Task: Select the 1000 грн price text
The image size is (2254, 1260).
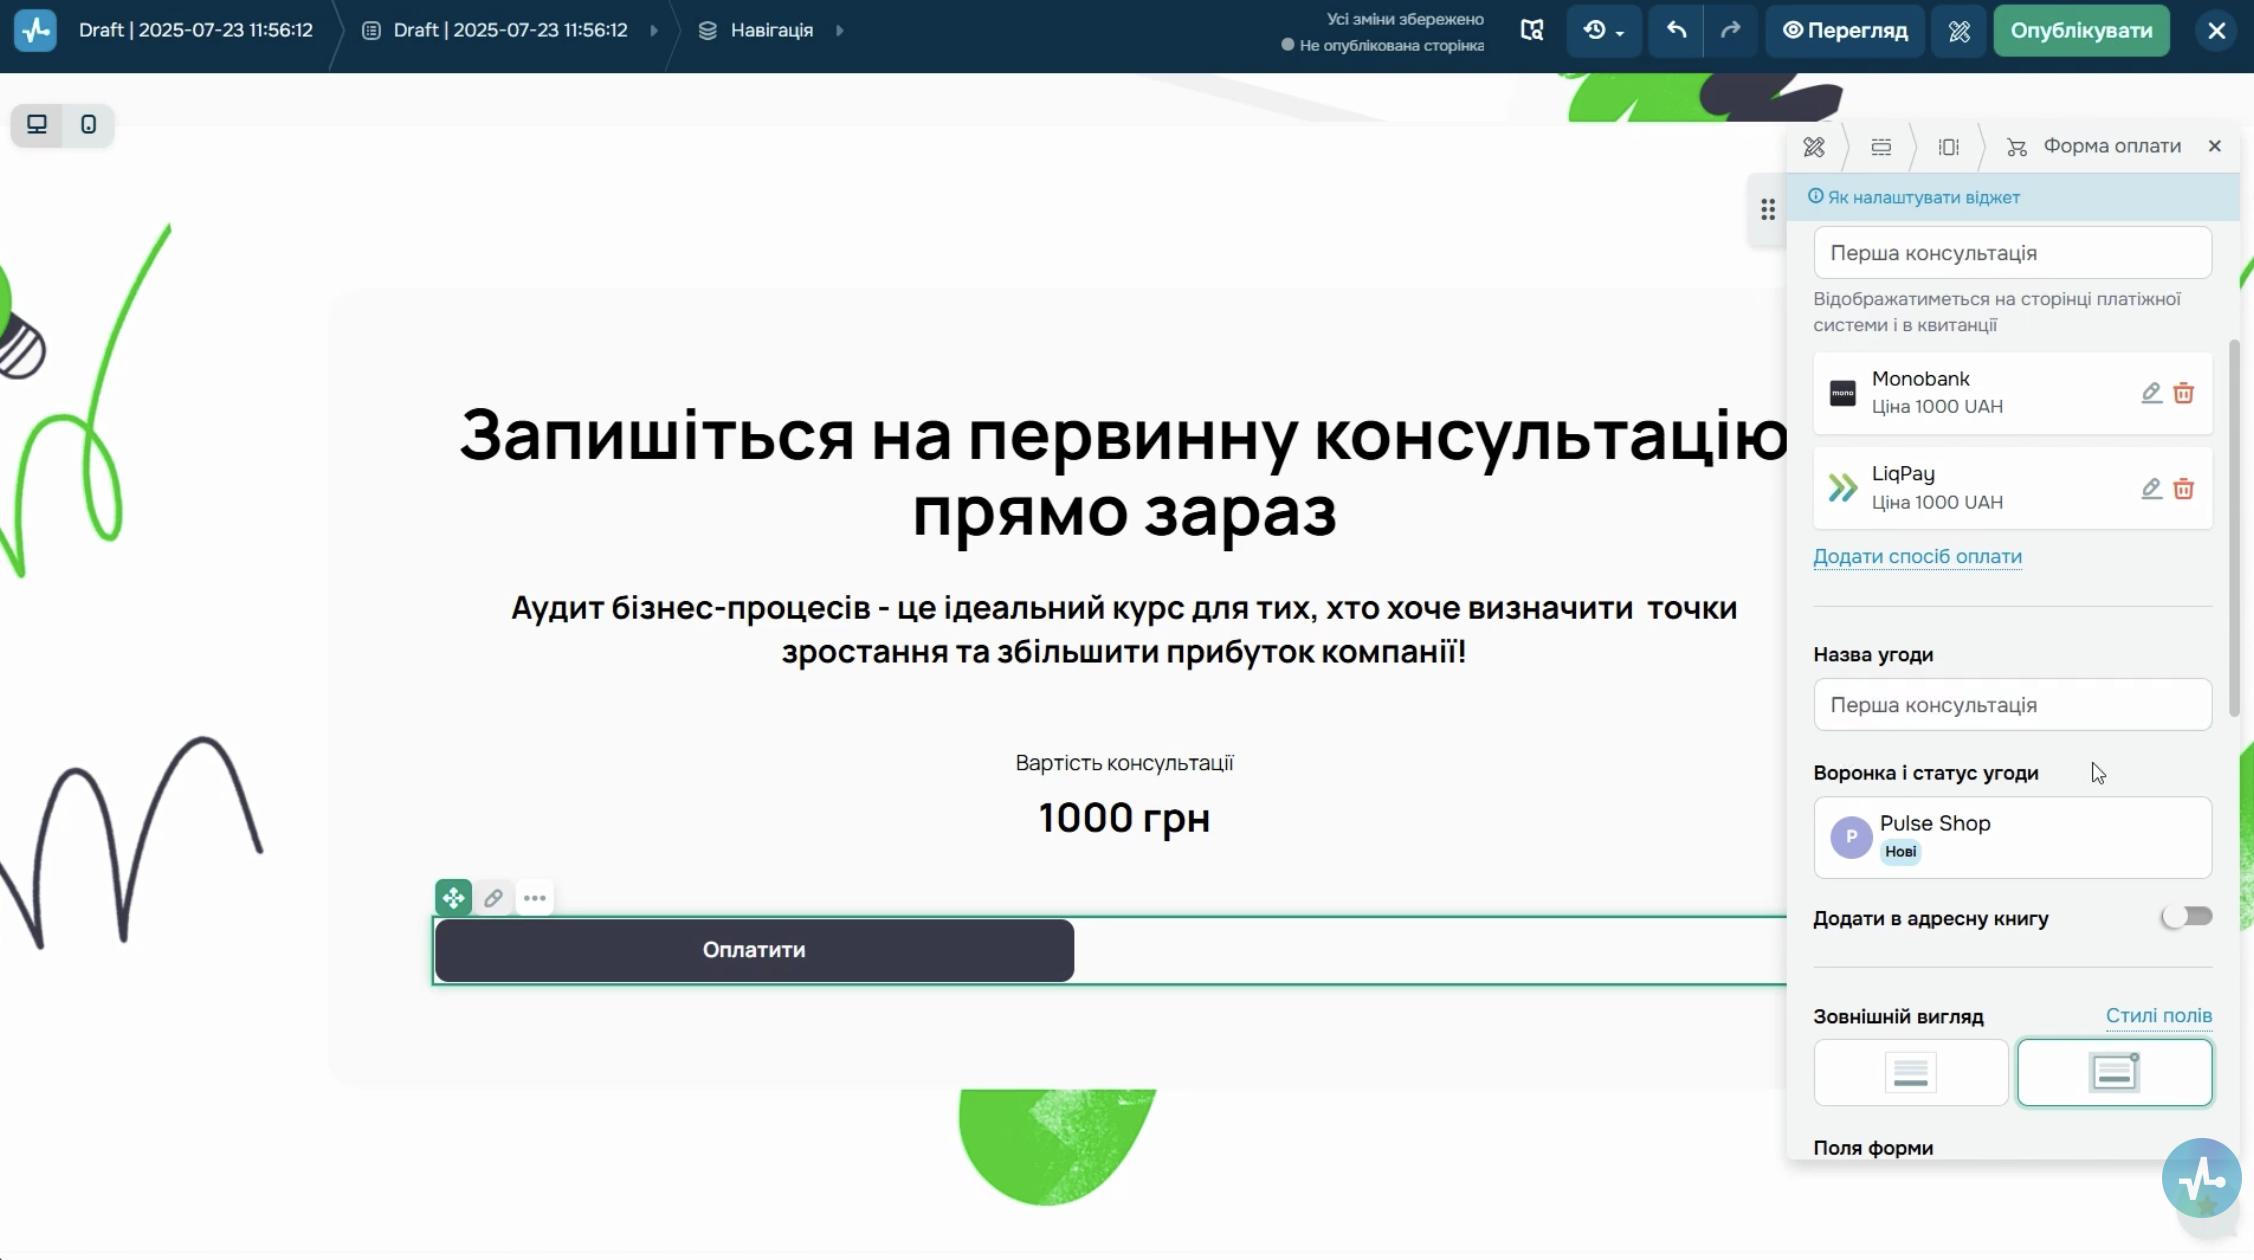Action: 1124,818
